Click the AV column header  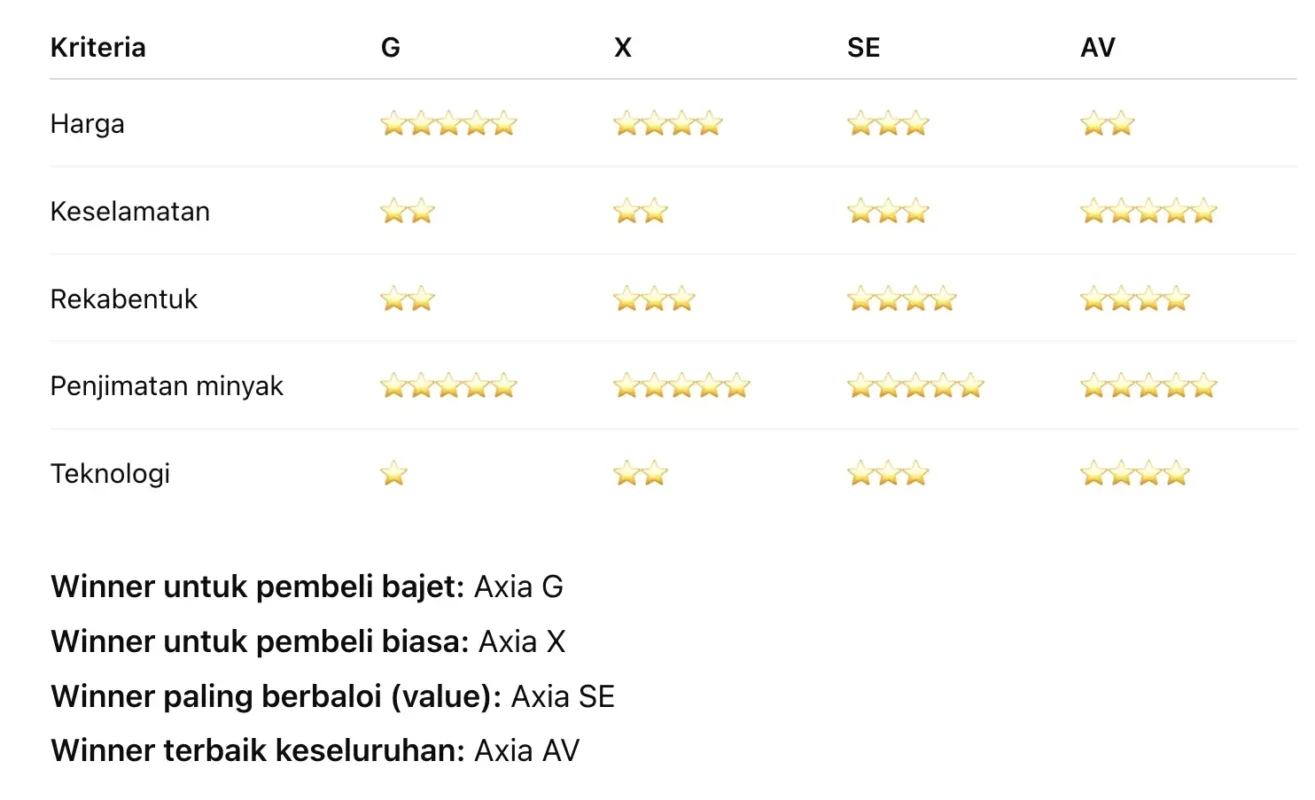point(1097,47)
